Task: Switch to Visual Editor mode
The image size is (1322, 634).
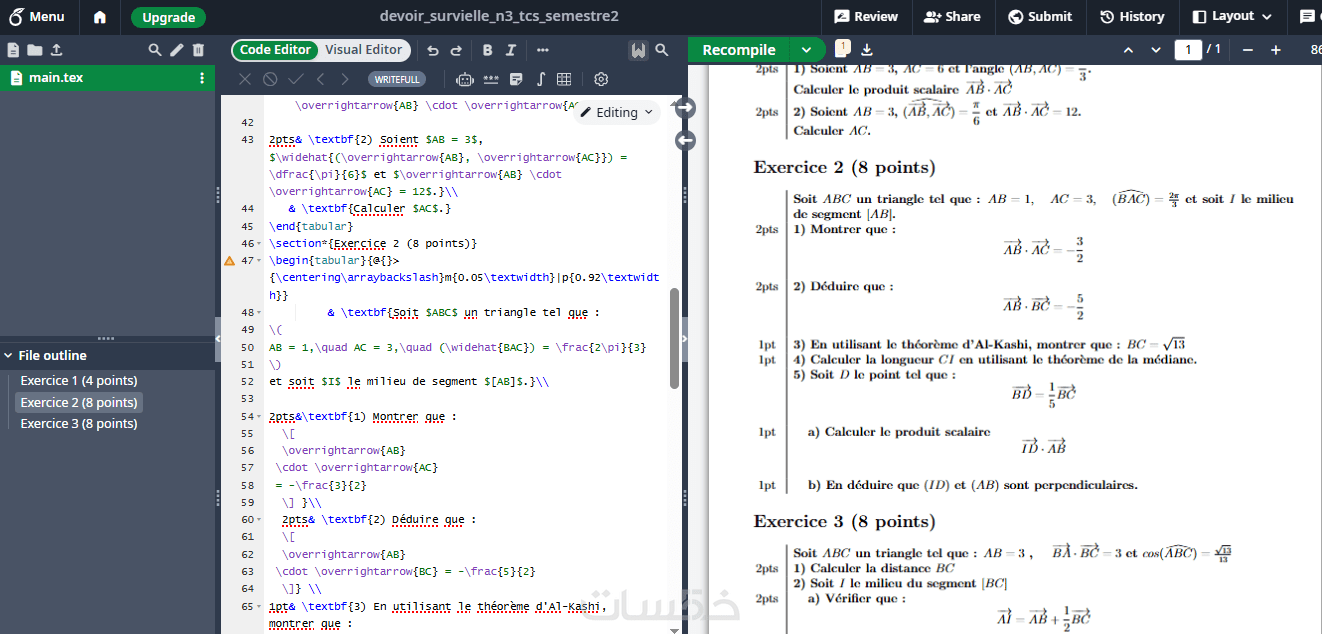Action: [363, 50]
